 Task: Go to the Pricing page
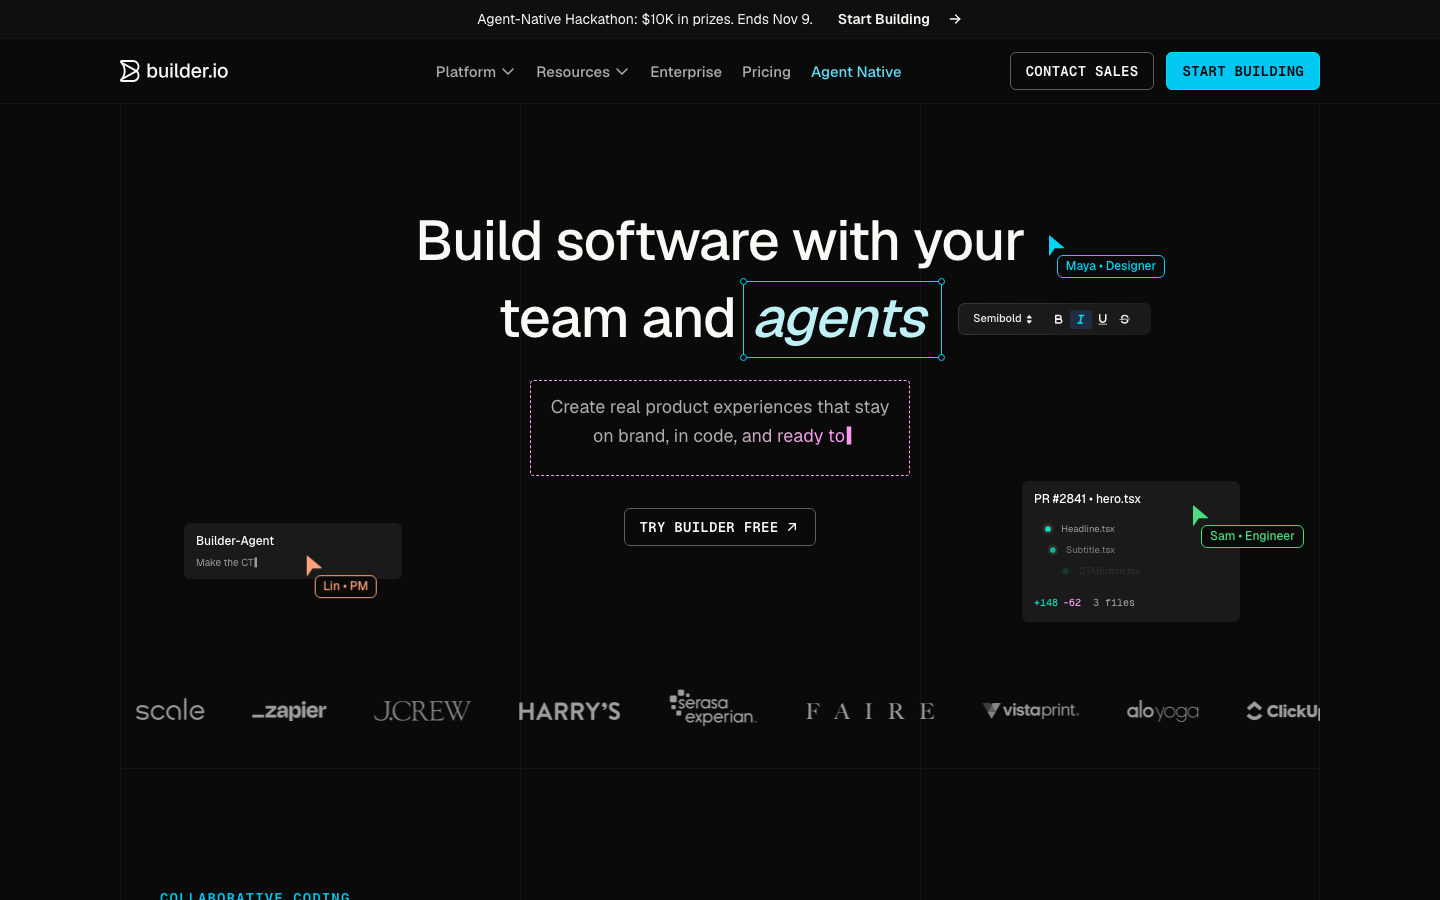point(766,72)
